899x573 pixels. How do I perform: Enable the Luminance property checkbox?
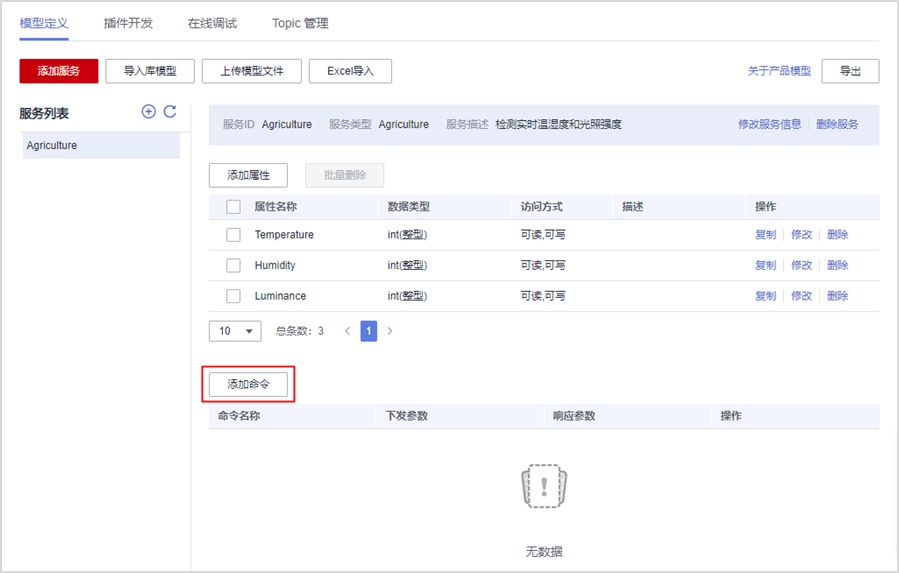(233, 296)
